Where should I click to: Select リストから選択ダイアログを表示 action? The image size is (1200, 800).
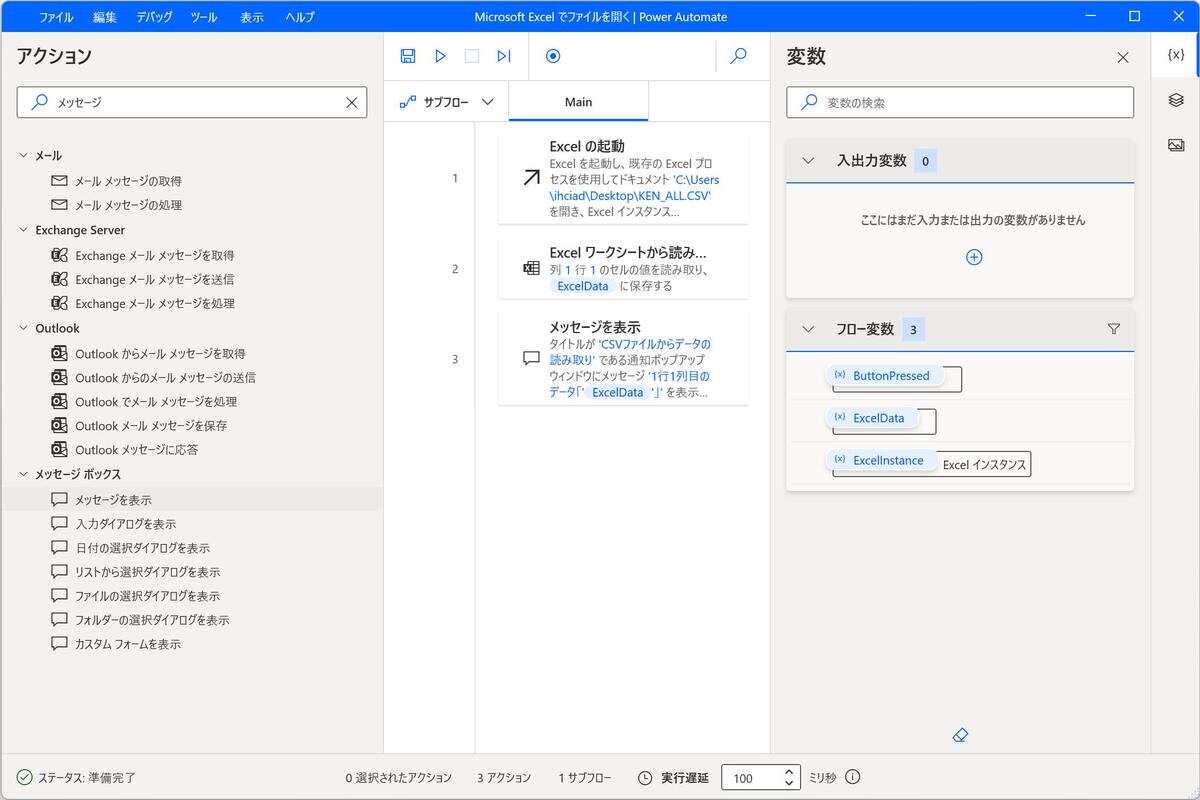coord(147,571)
